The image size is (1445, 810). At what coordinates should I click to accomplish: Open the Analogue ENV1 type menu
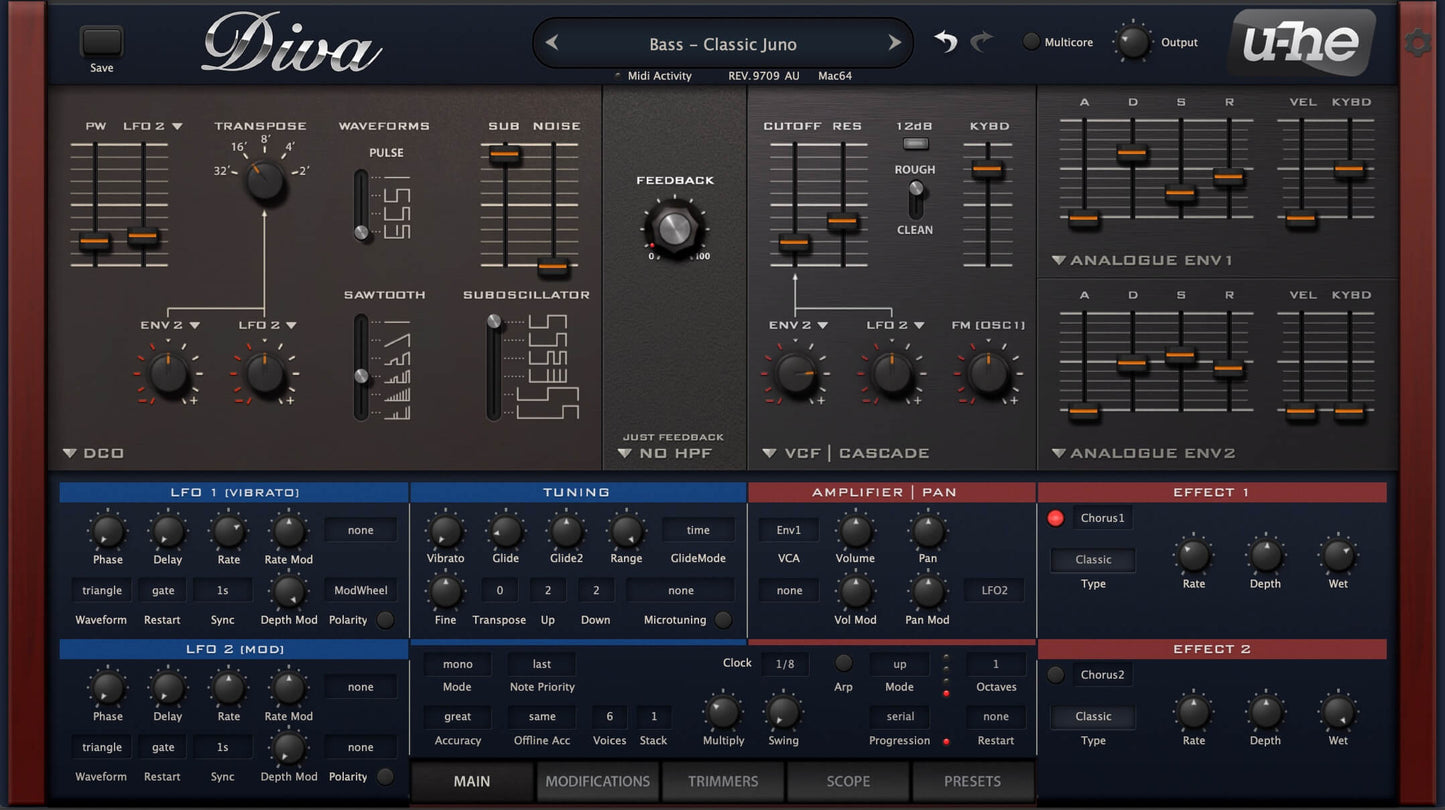[x=1142, y=260]
